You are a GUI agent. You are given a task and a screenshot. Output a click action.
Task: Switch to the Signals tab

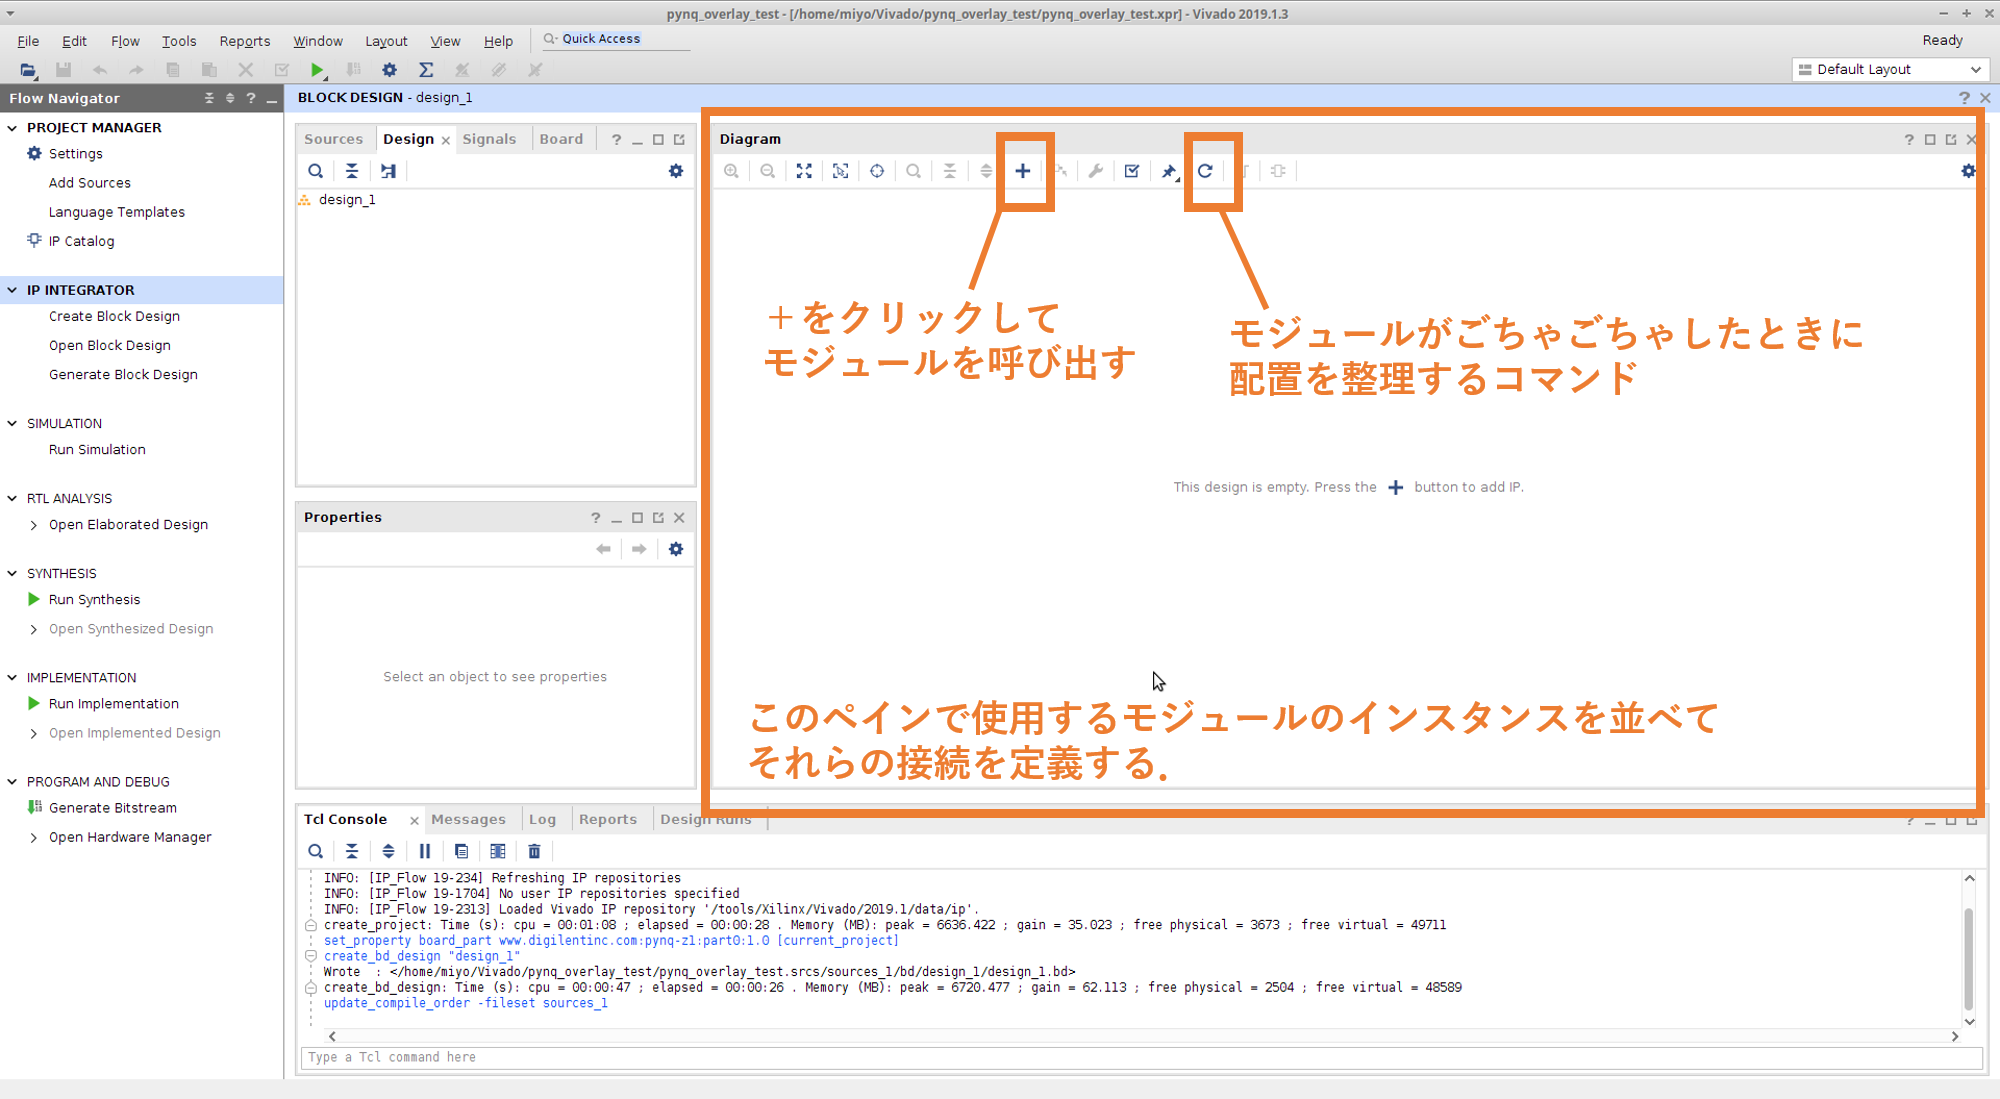pyautogui.click(x=489, y=139)
